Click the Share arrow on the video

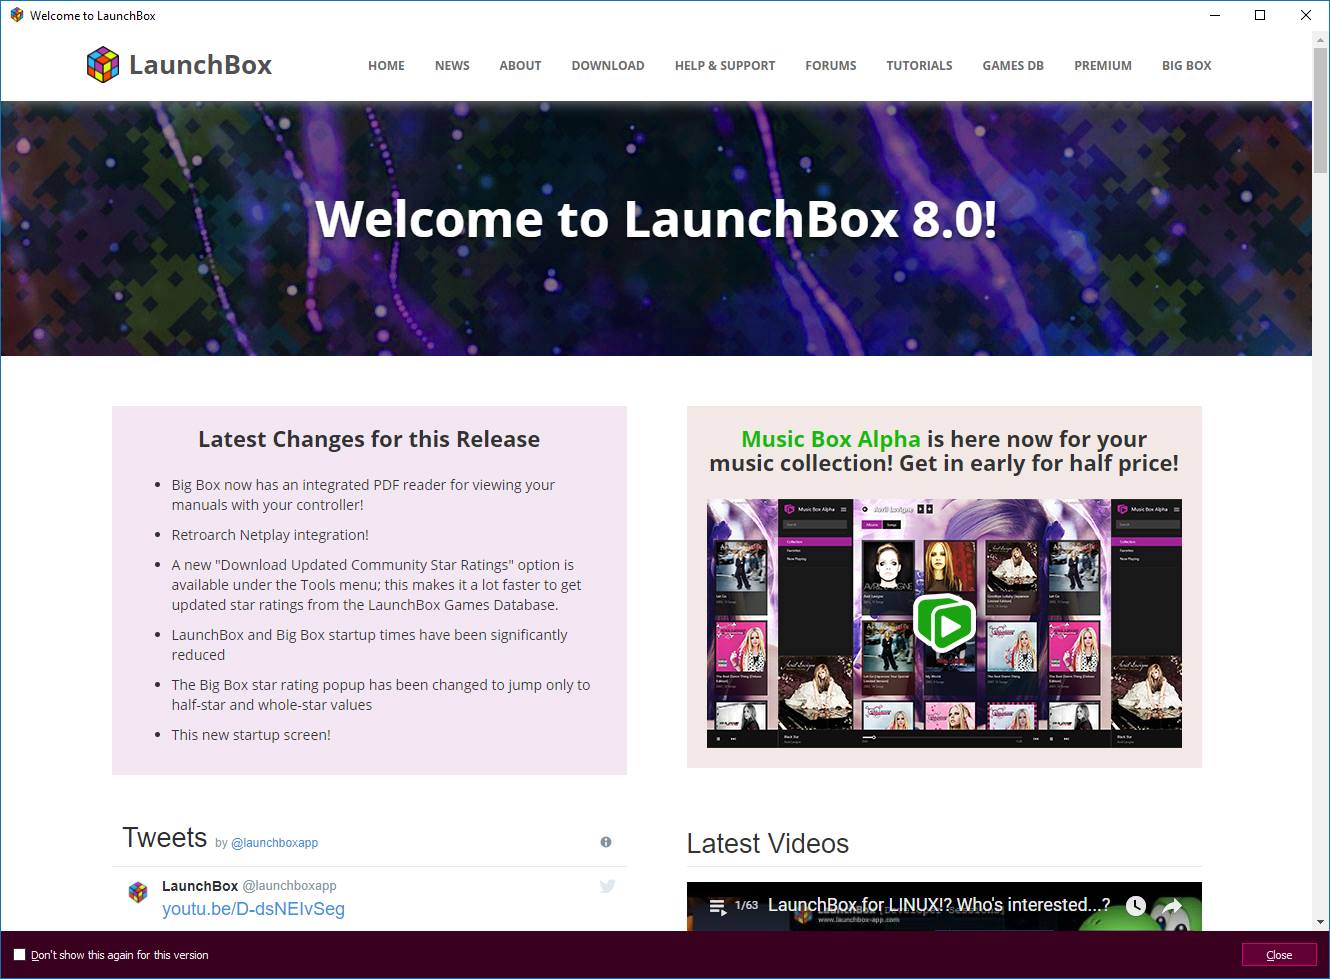pos(1172,906)
